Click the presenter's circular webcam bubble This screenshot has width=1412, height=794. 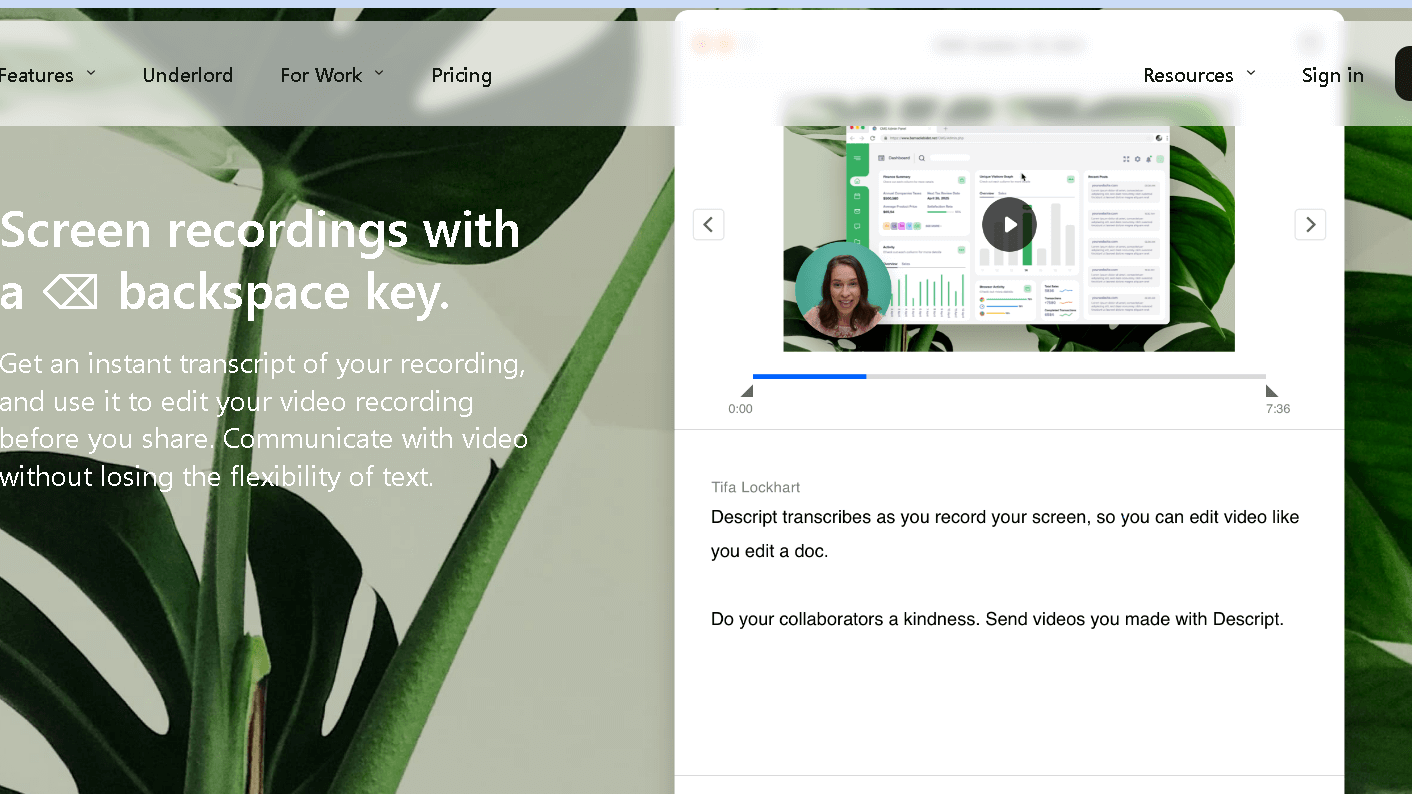point(843,289)
